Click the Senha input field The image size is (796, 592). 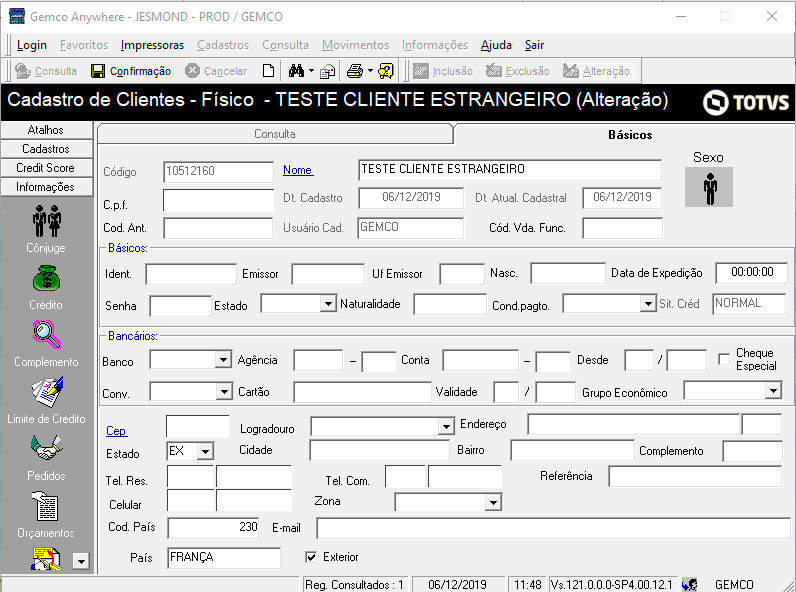point(180,306)
